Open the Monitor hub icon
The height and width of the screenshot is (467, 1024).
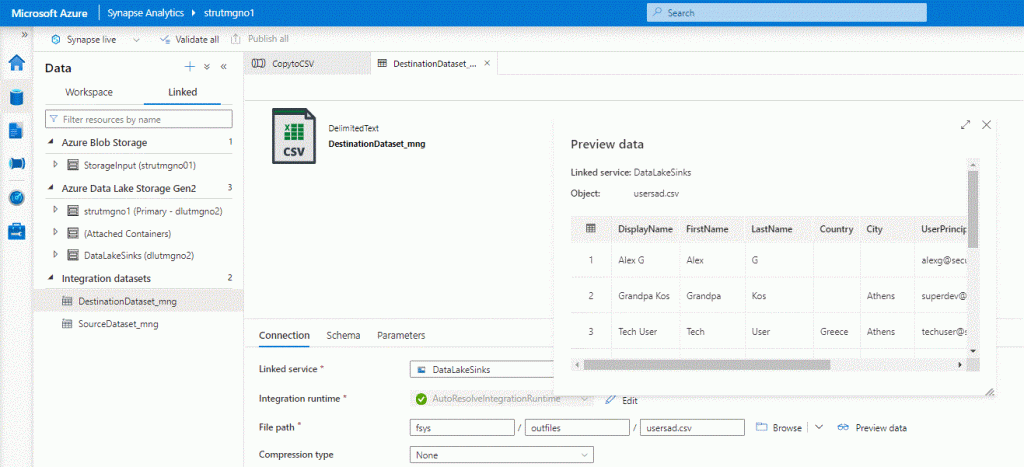pos(16,197)
